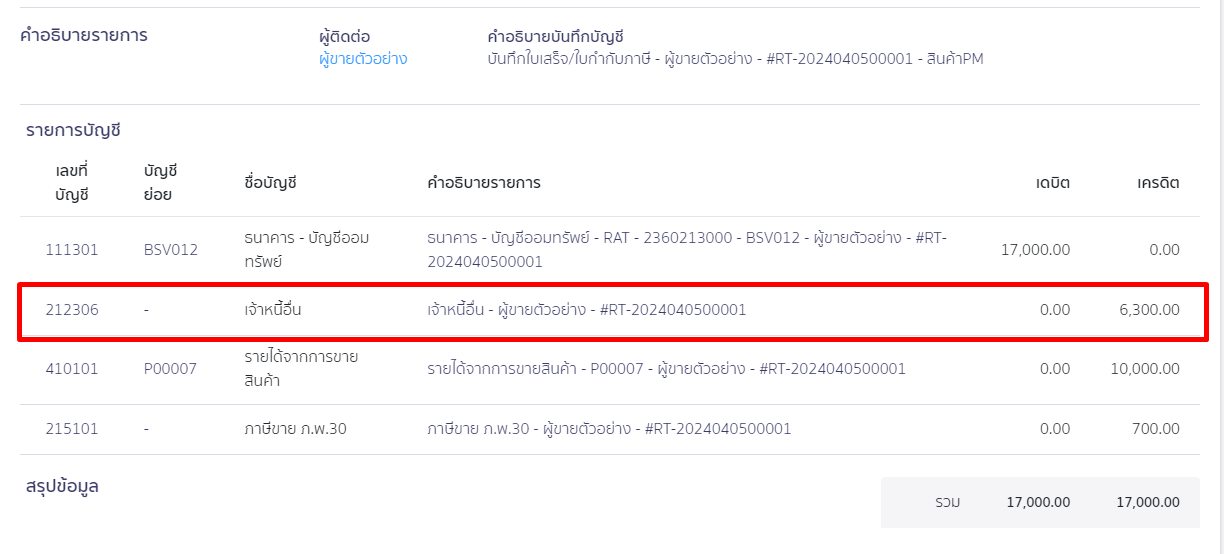Open the ผู้ขายตัวอย่าง contact link
Screen dimensions: 1224x554
[363, 59]
